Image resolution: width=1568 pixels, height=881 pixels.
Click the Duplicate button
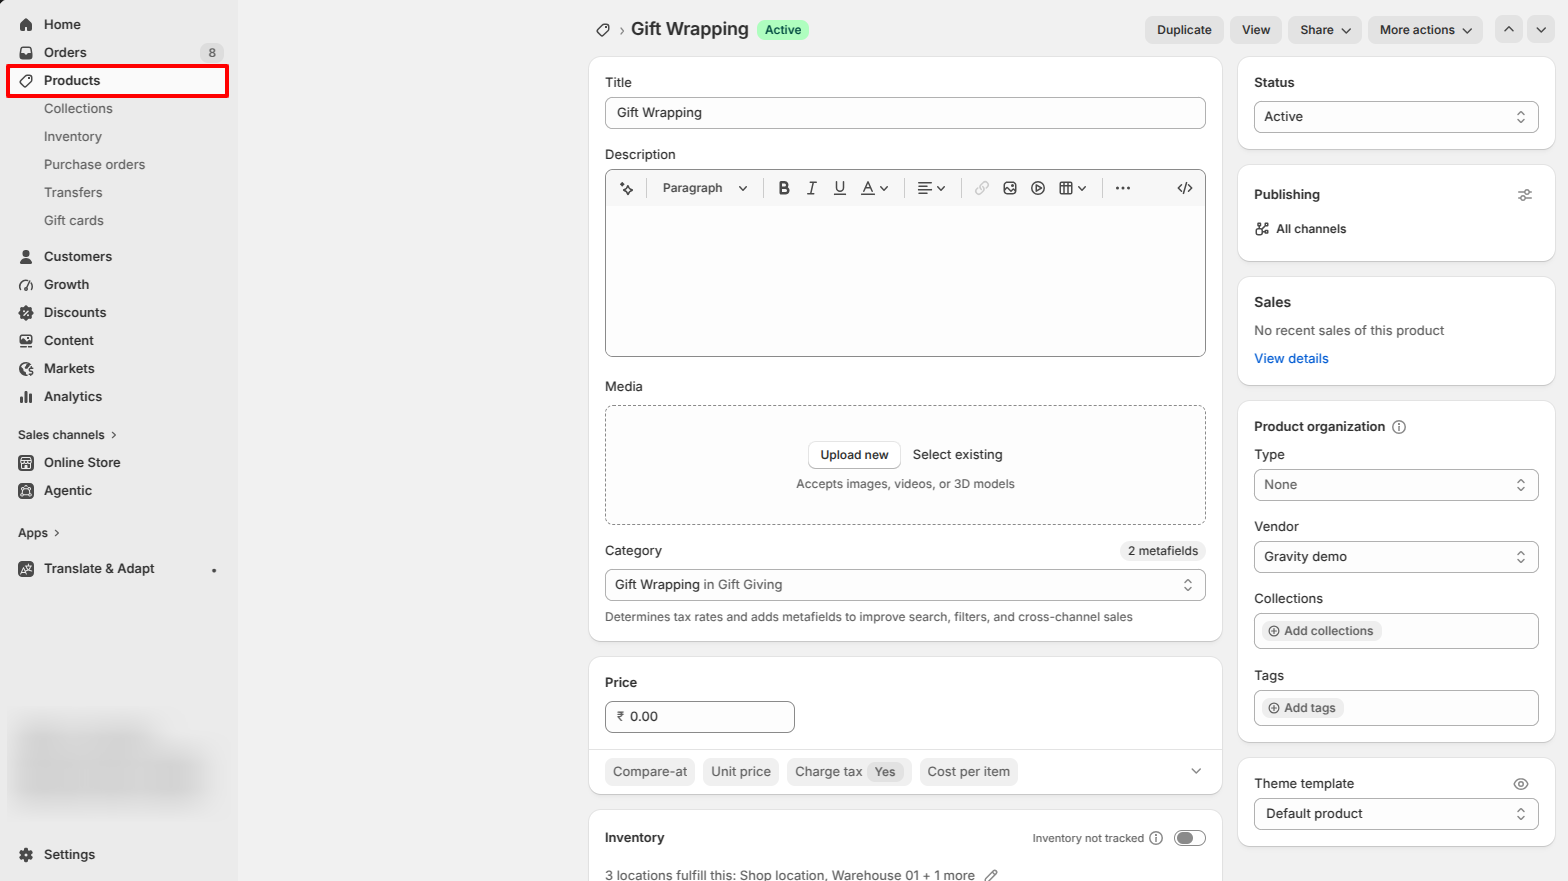(x=1184, y=30)
